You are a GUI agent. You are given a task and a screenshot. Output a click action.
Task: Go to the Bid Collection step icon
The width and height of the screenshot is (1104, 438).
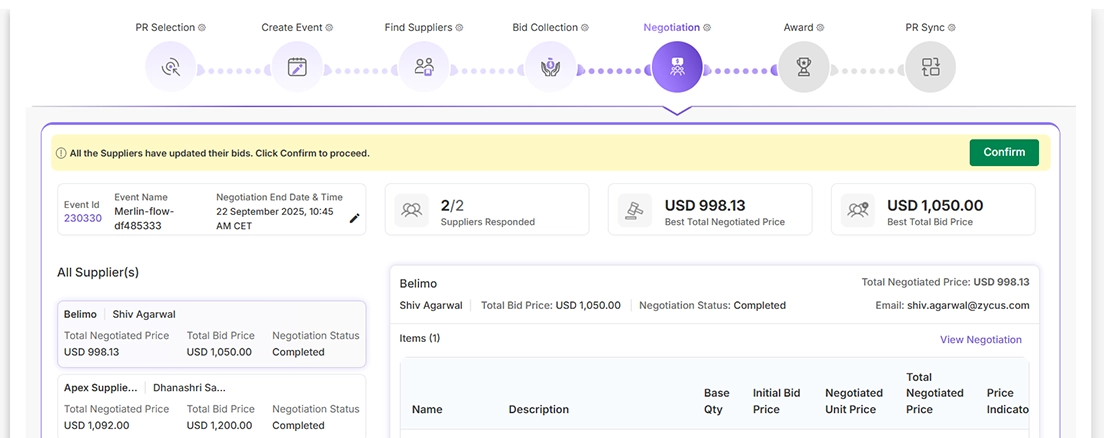point(550,67)
